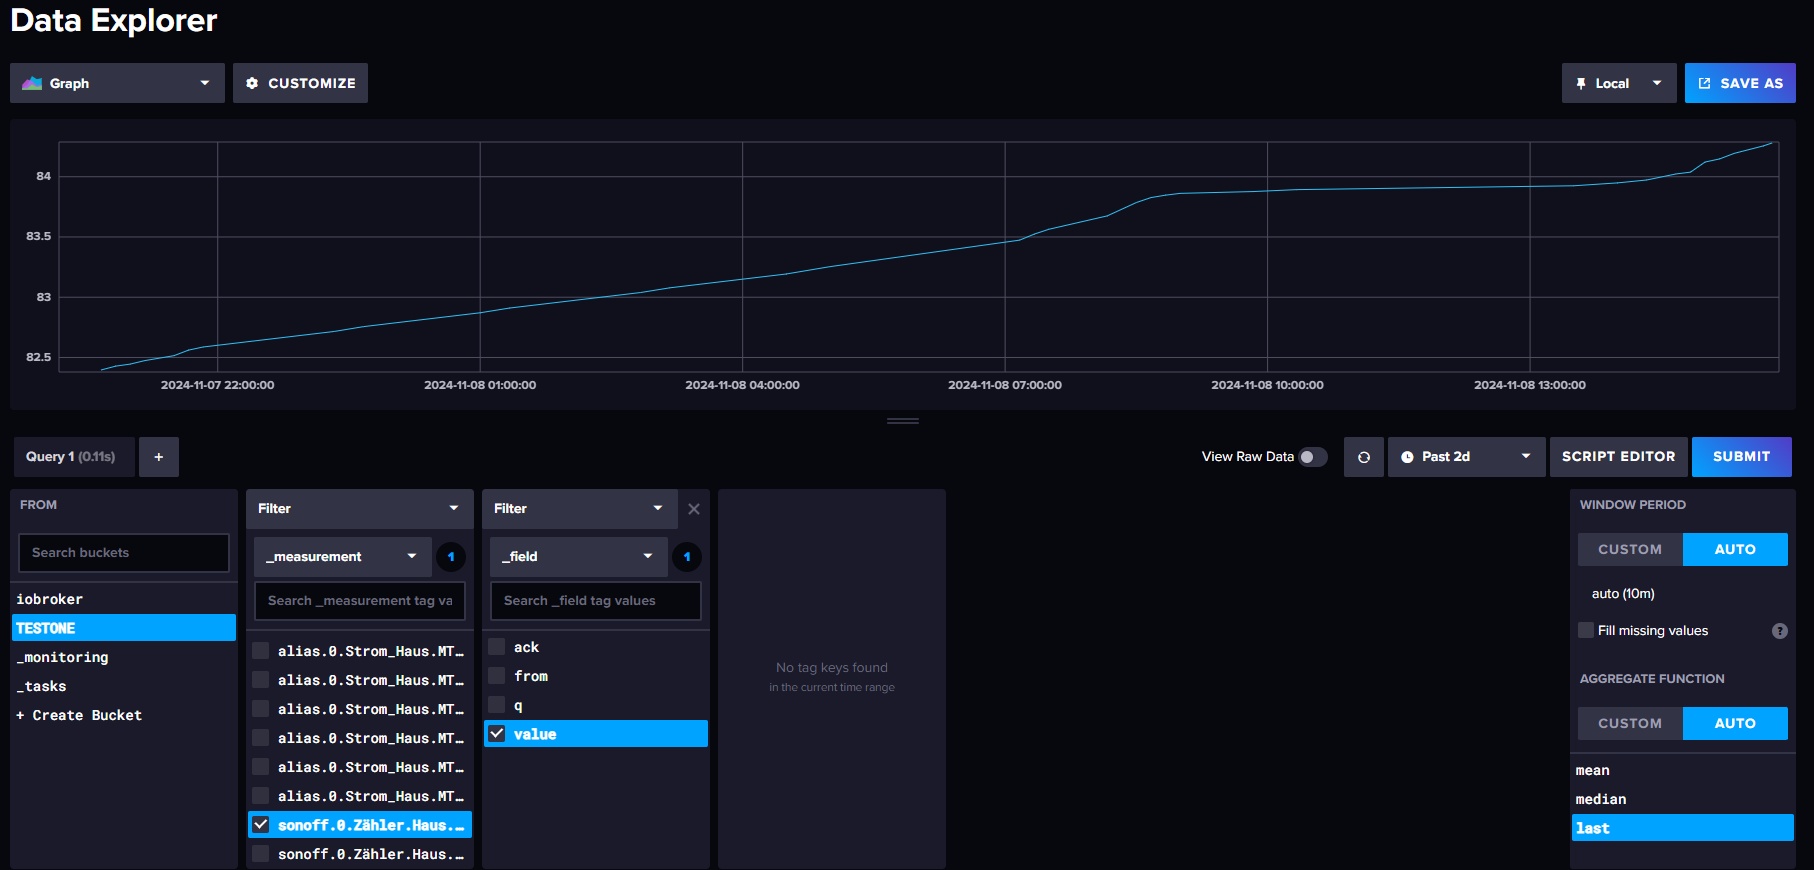Switch Window Period to Auto
1814x870 pixels.
pyautogui.click(x=1735, y=549)
